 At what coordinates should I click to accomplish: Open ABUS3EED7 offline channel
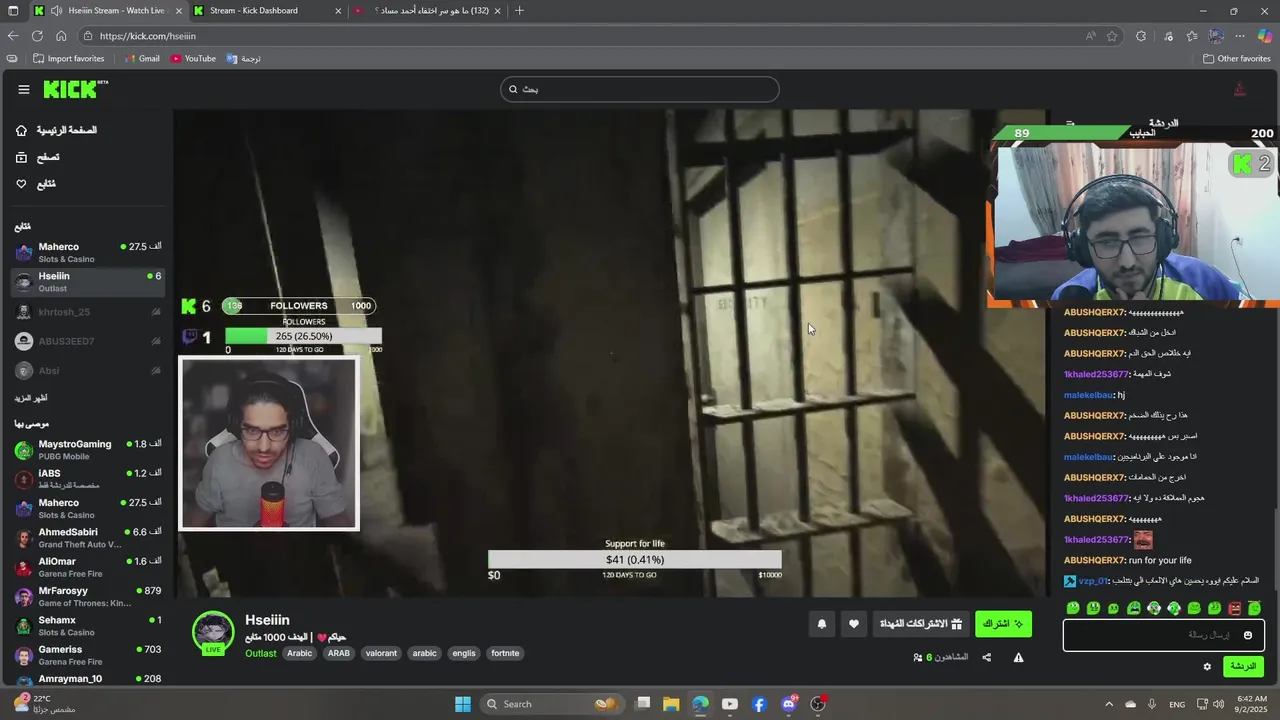[x=88, y=341]
